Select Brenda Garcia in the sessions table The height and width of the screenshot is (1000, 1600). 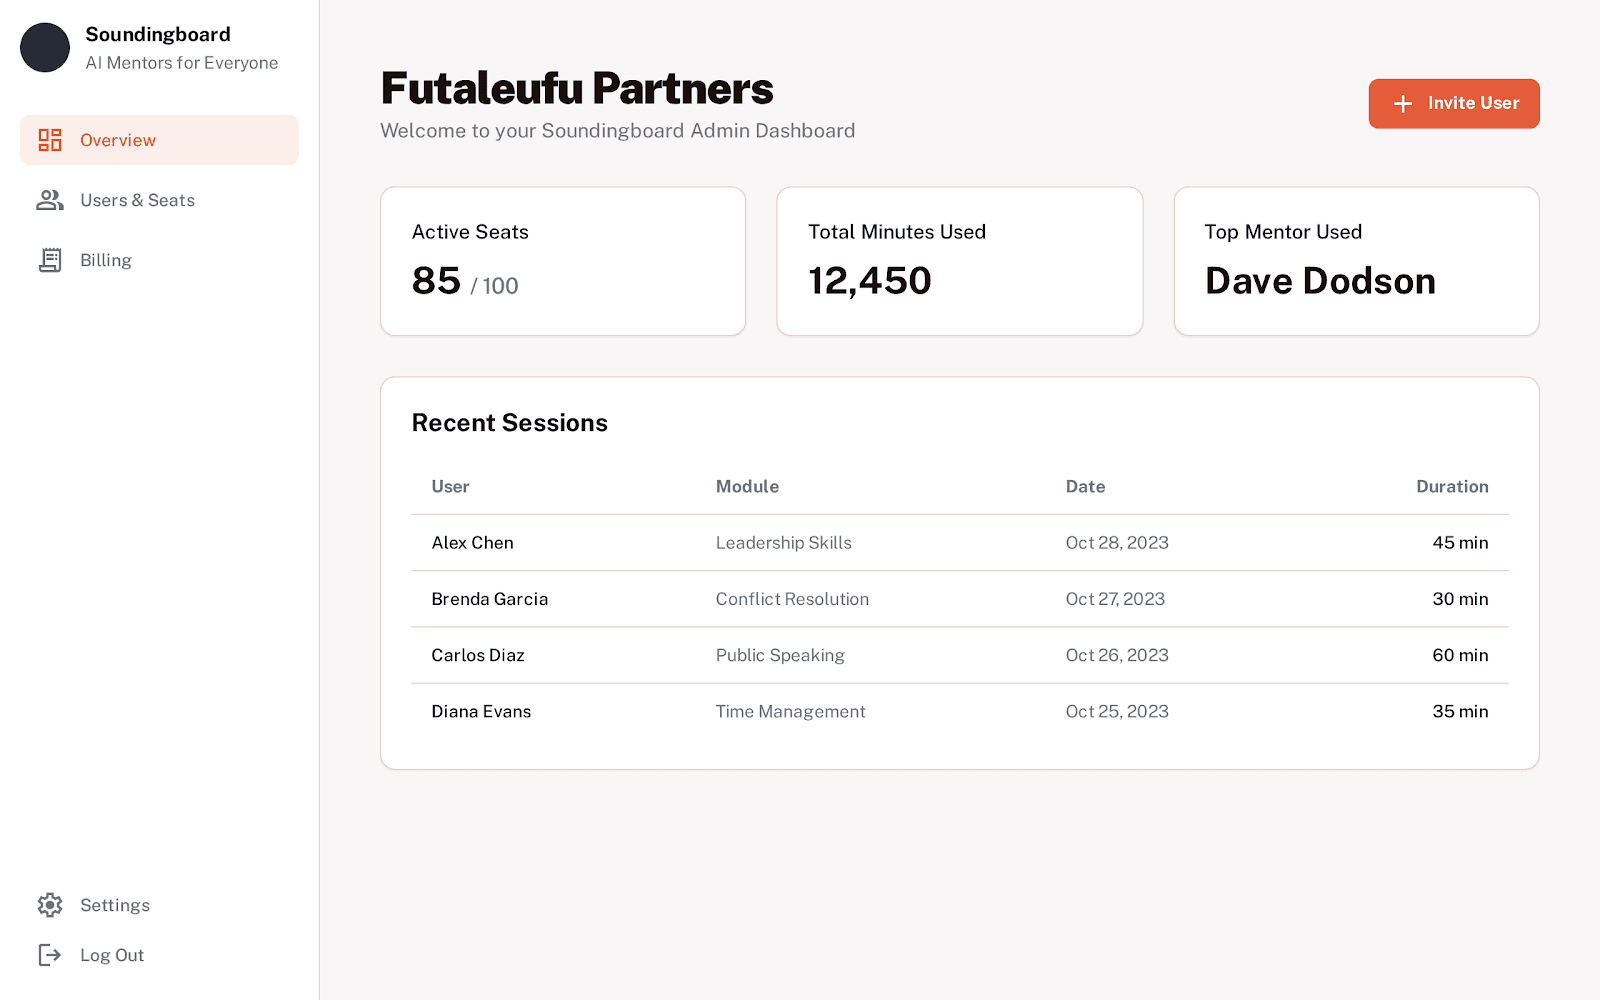[x=490, y=599]
